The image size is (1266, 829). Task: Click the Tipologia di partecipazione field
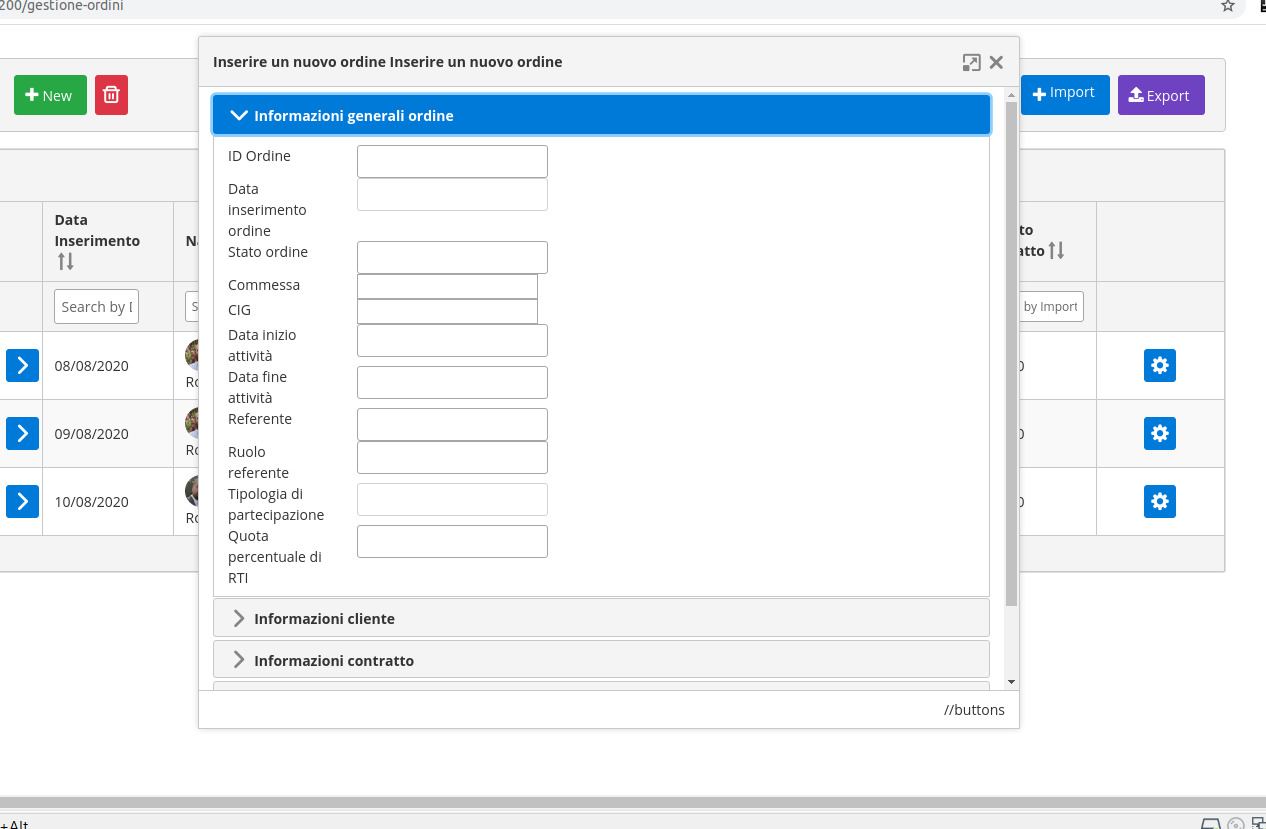coord(452,499)
